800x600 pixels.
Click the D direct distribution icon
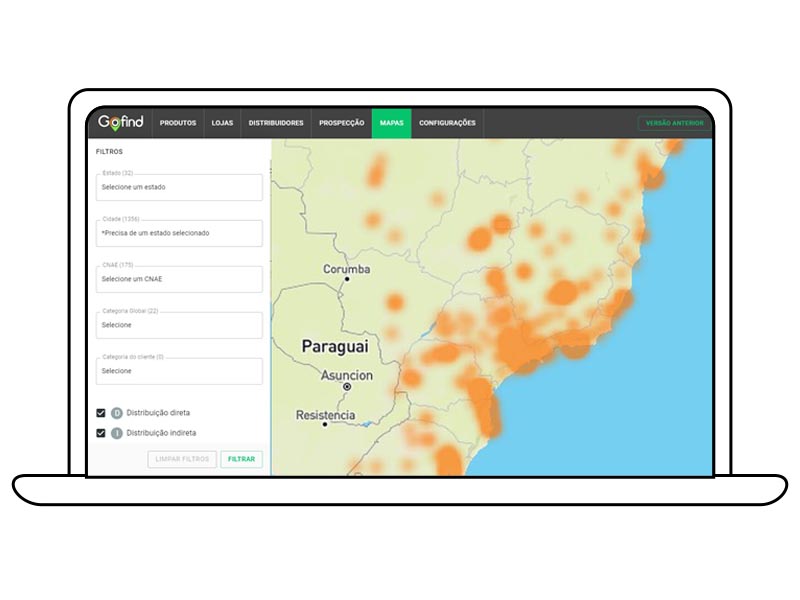pos(117,413)
